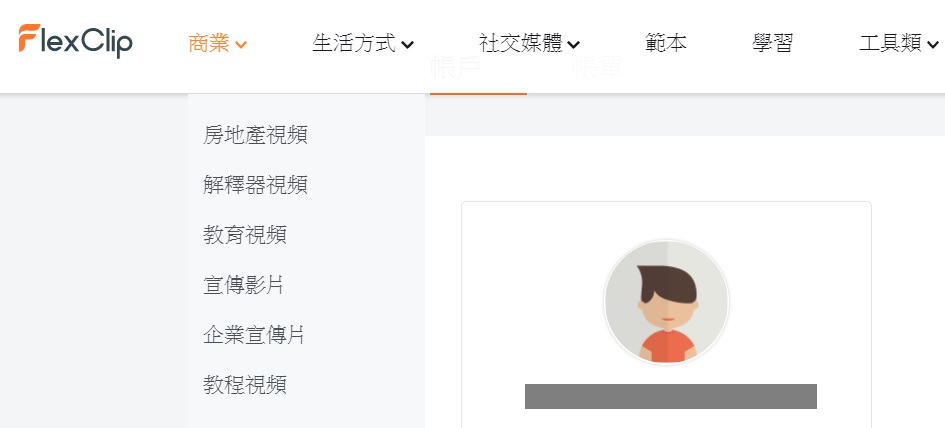Switch to the 帳單 tab
945x428 pixels.
[x=597, y=68]
